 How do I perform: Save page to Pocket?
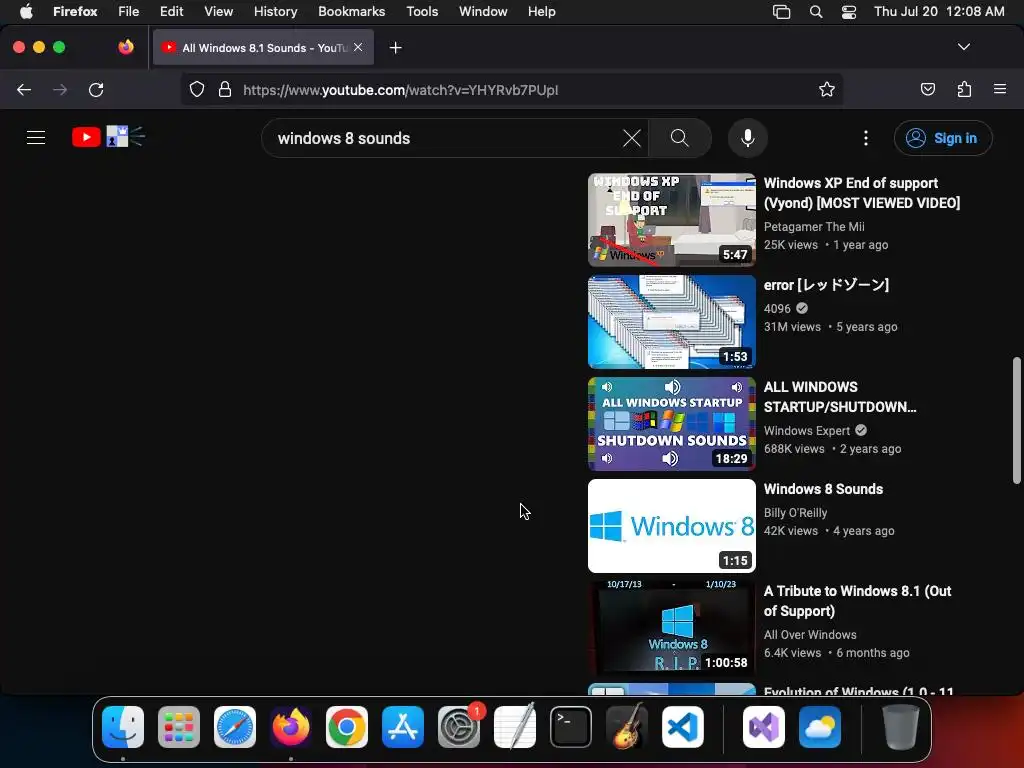[x=927, y=89]
